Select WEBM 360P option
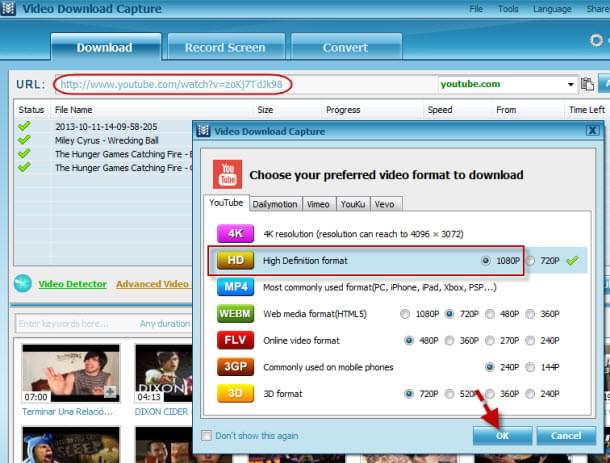Screen dimensions: 610x463 530,314
